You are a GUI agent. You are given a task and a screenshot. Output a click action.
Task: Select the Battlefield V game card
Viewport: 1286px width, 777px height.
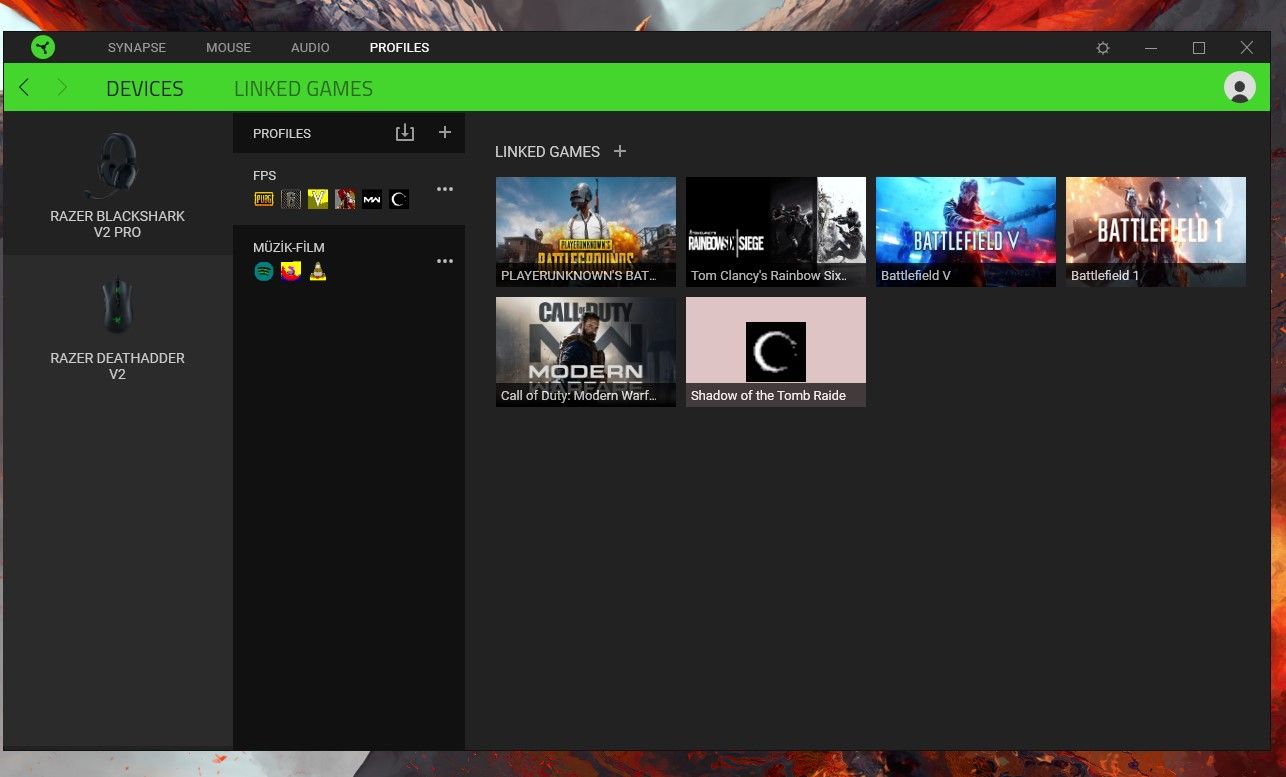click(x=966, y=232)
